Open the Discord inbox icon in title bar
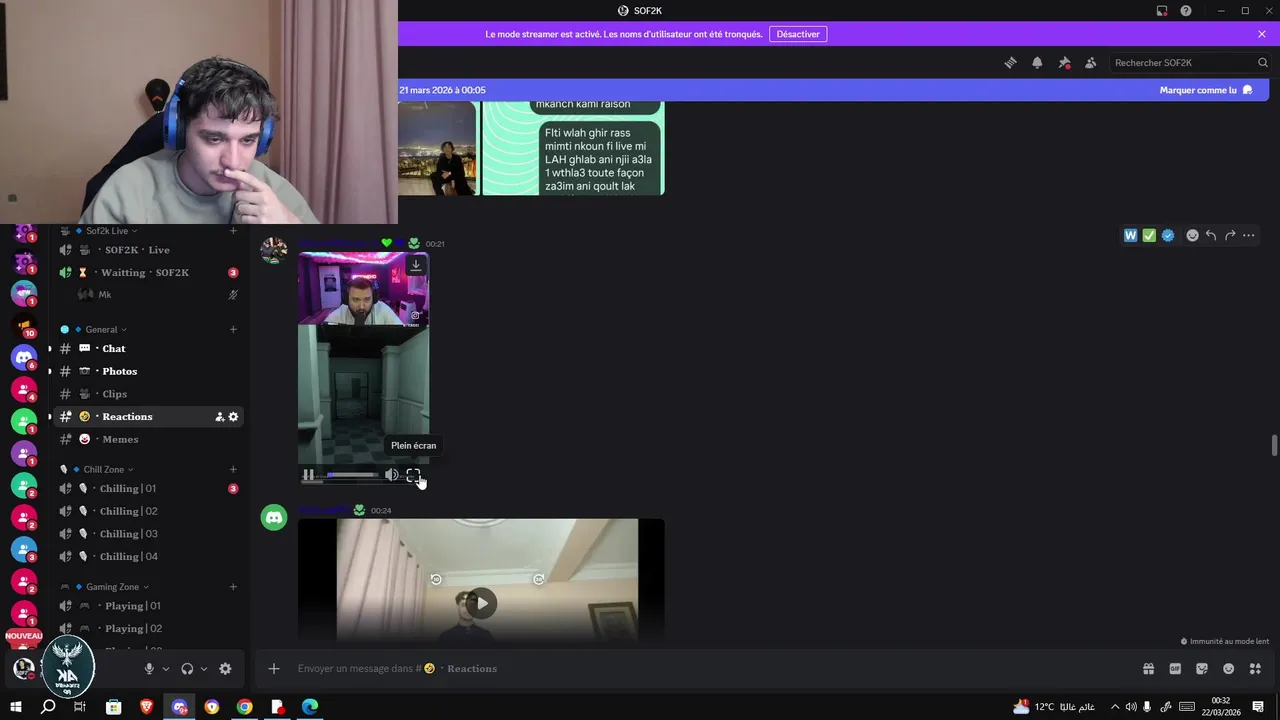Screen dimensions: 1280x720 point(1162,11)
